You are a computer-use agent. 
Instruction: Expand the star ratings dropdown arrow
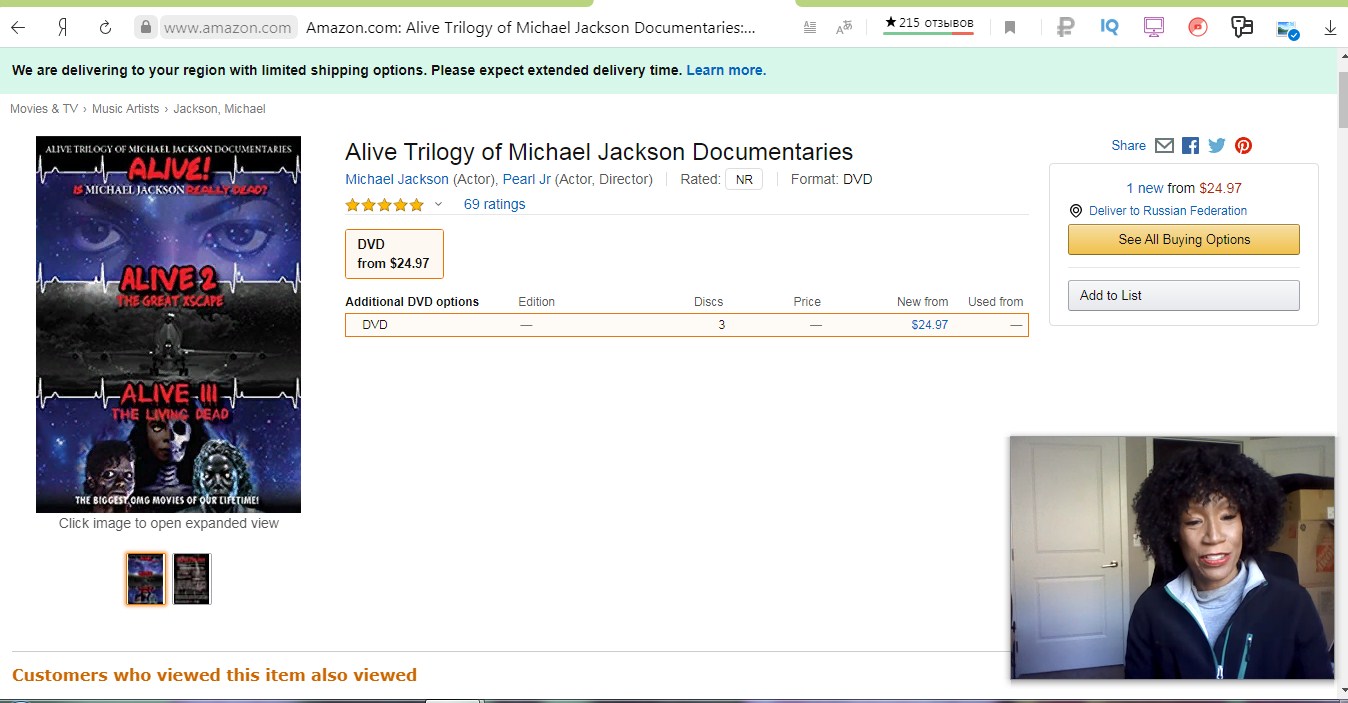click(x=437, y=205)
